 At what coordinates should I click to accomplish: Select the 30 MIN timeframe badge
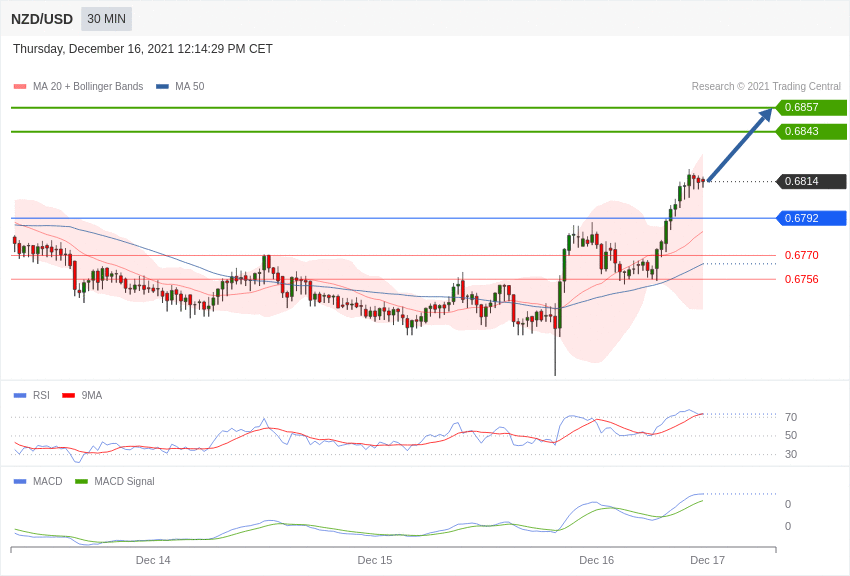[x=106, y=19]
